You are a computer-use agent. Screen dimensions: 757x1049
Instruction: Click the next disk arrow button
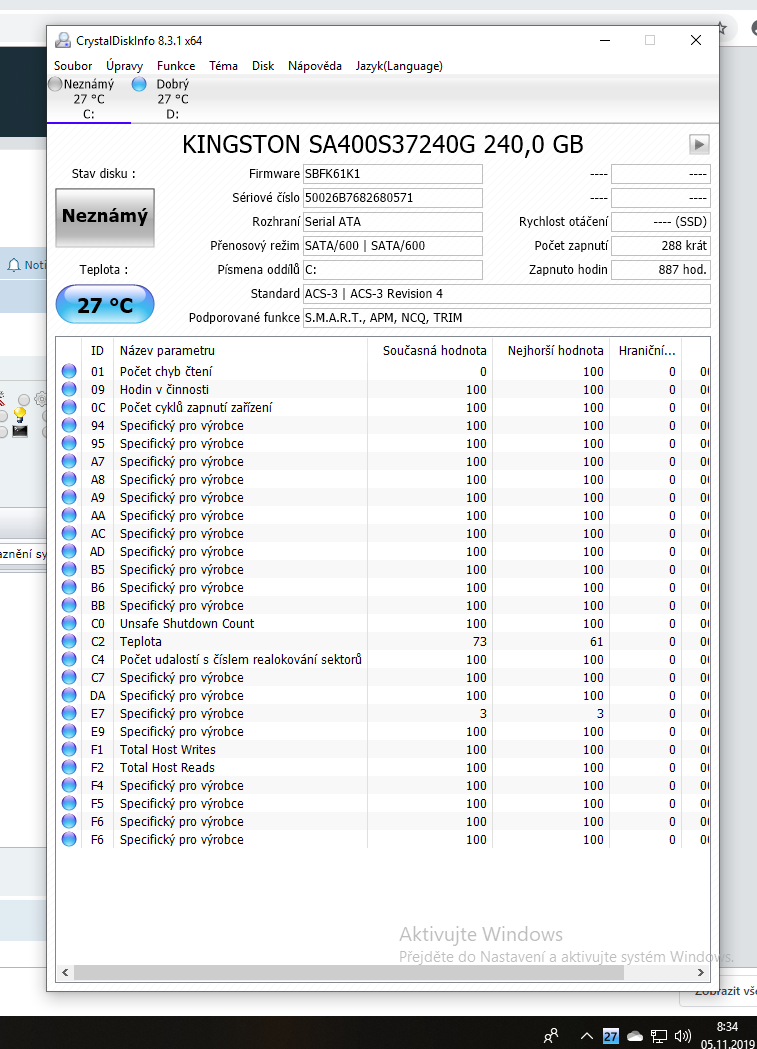click(699, 144)
